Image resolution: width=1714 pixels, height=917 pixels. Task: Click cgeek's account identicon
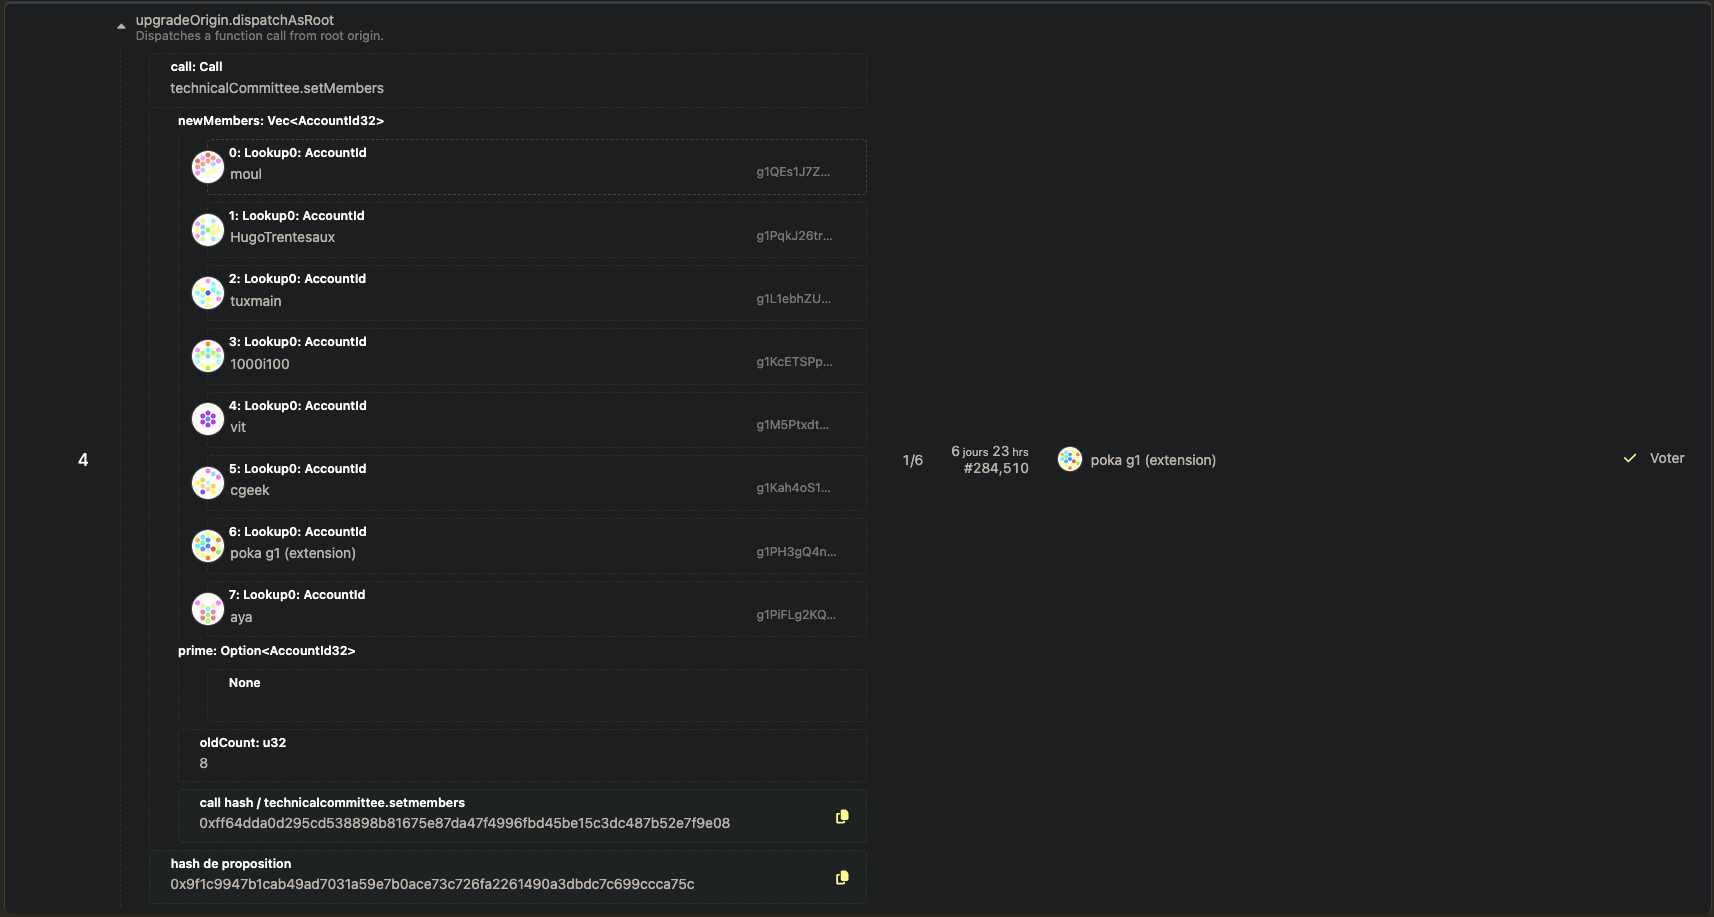208,483
